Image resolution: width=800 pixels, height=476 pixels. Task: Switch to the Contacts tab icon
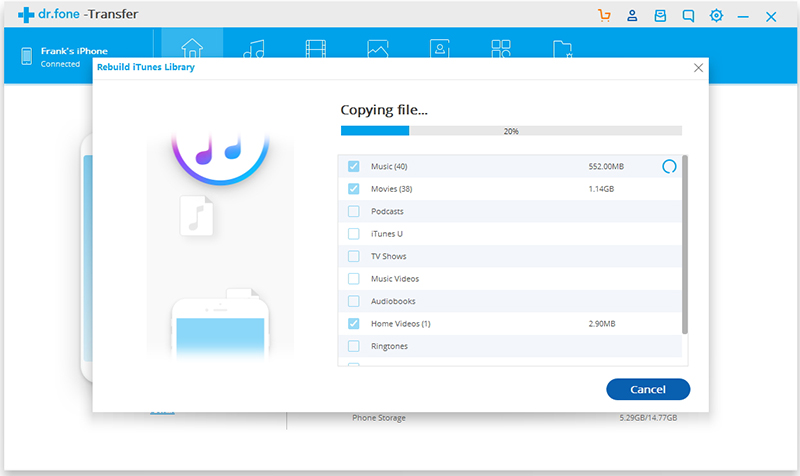tap(440, 48)
